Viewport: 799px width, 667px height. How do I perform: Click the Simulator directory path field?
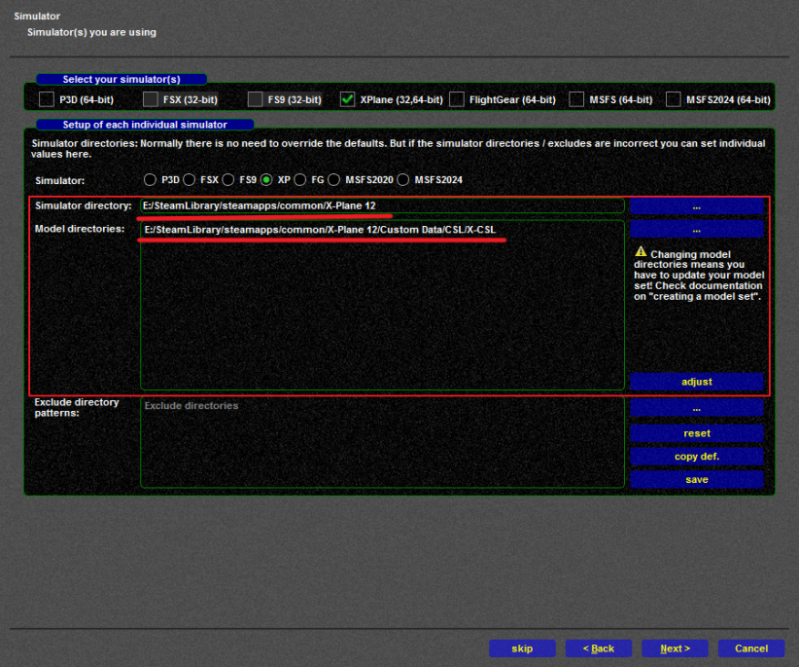[x=381, y=206]
